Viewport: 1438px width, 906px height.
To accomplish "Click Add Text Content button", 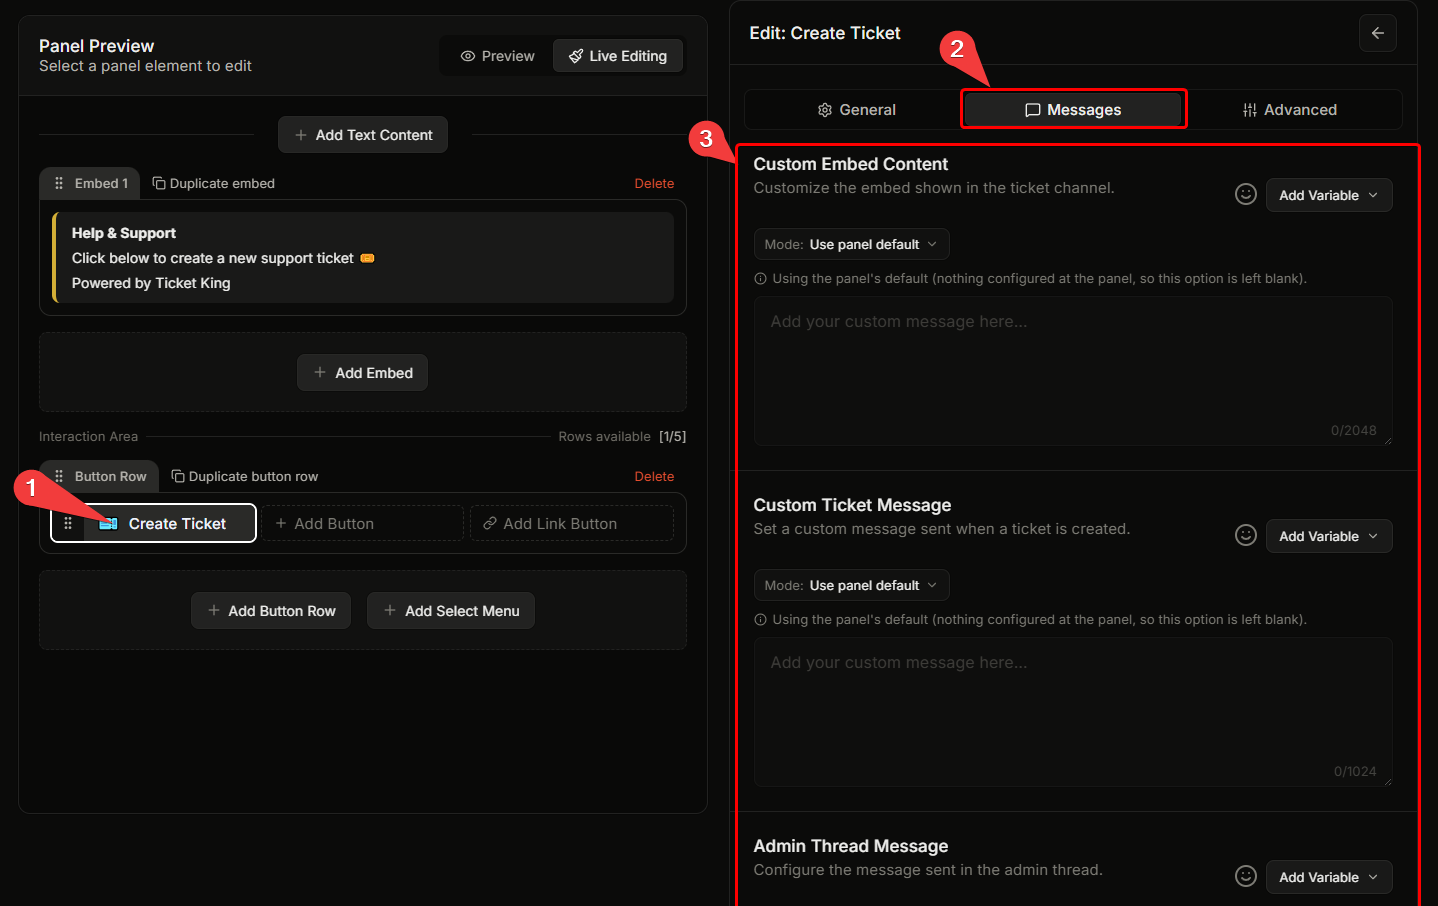I will (x=363, y=135).
